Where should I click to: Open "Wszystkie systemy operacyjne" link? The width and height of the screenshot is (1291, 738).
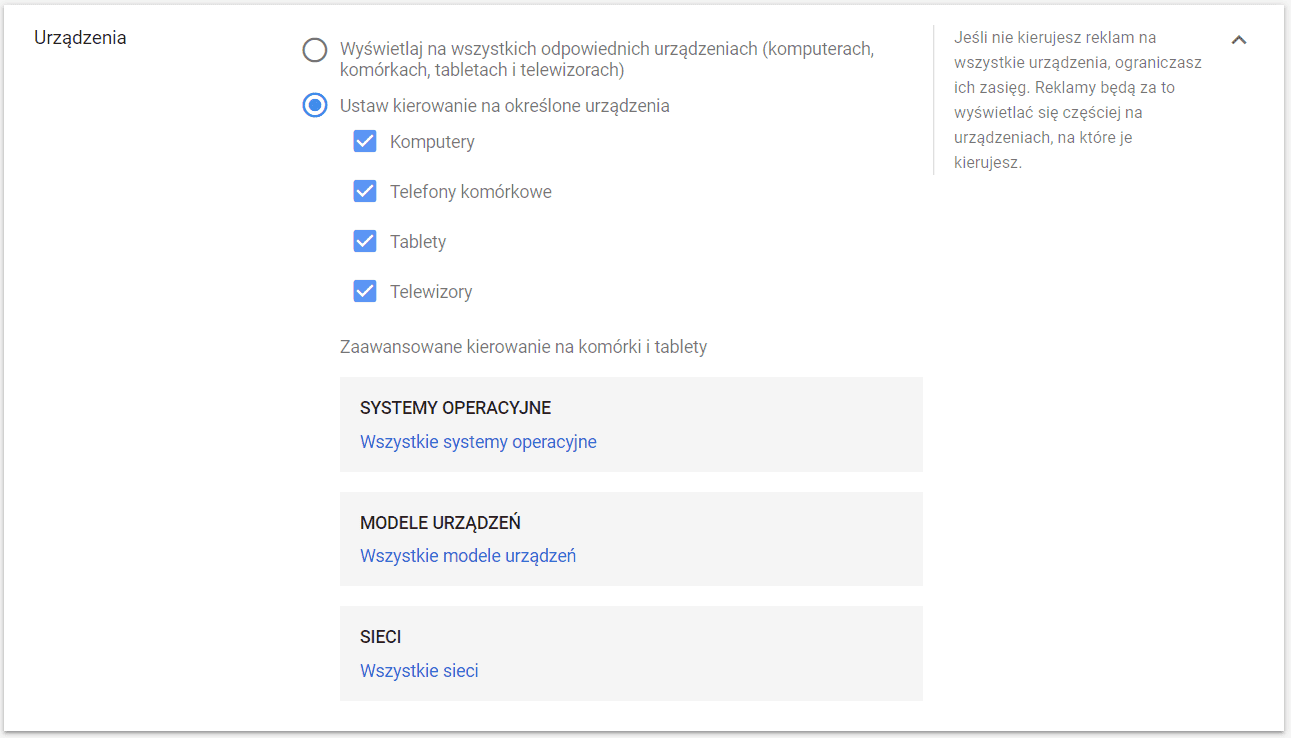coord(478,441)
